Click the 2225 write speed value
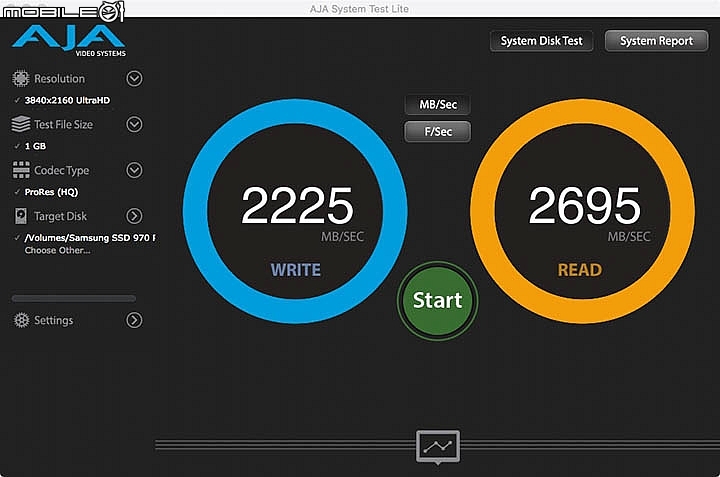 click(x=297, y=205)
